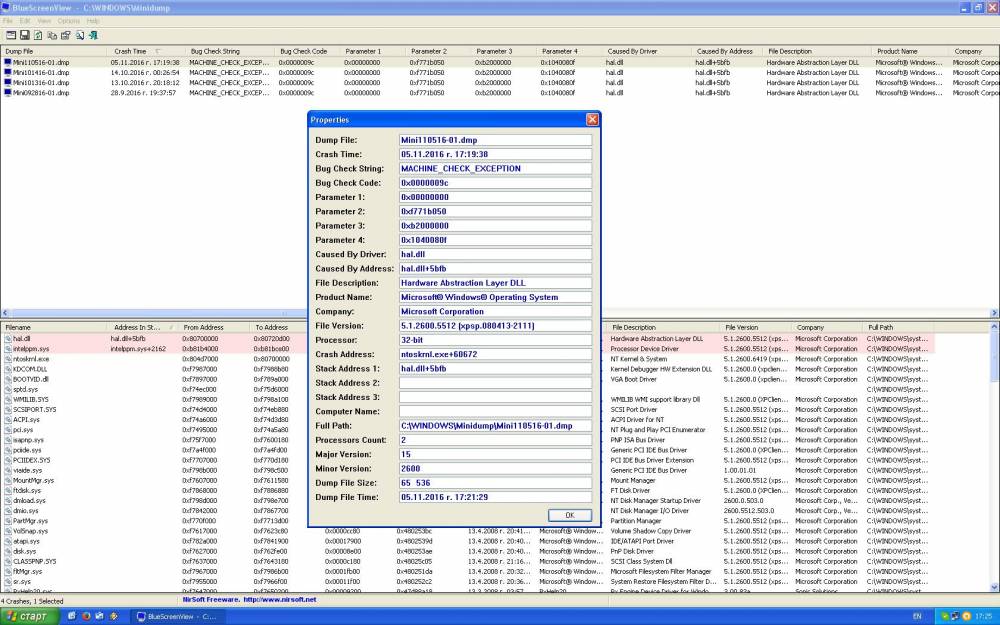Open the View menu
This screenshot has height=625, width=1000.
pyautogui.click(x=44, y=21)
